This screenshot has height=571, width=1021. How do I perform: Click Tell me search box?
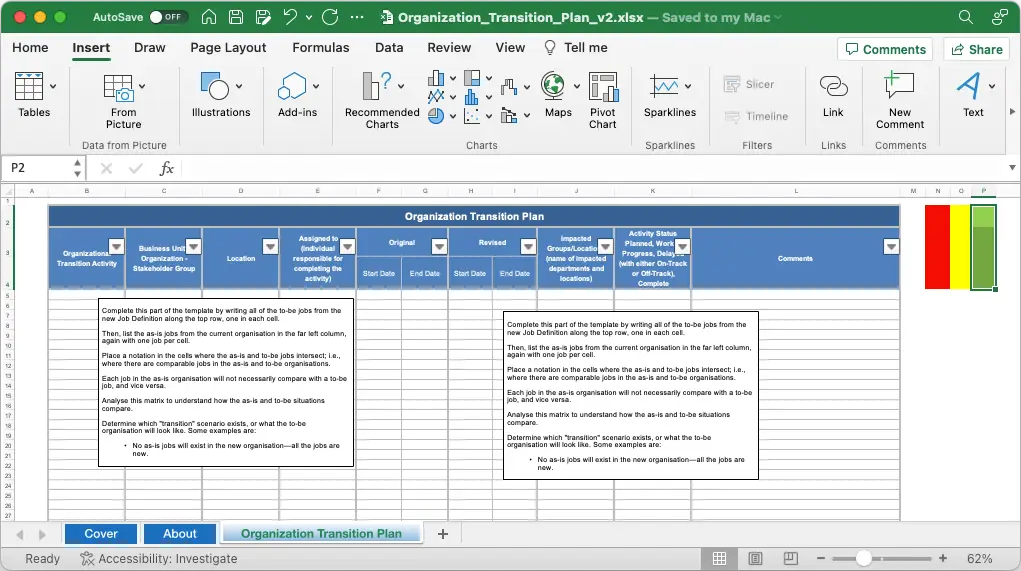[x=576, y=48]
